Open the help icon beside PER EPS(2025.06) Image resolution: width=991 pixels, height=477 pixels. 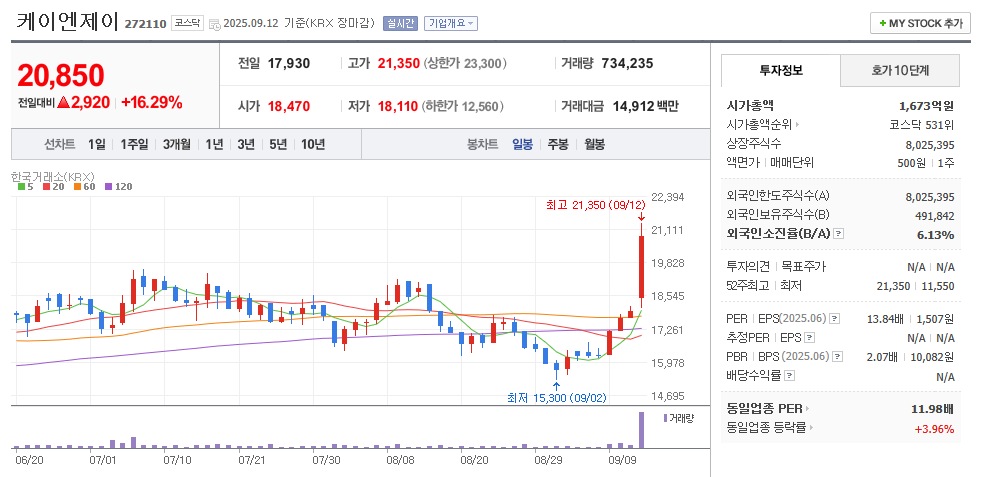(834, 318)
